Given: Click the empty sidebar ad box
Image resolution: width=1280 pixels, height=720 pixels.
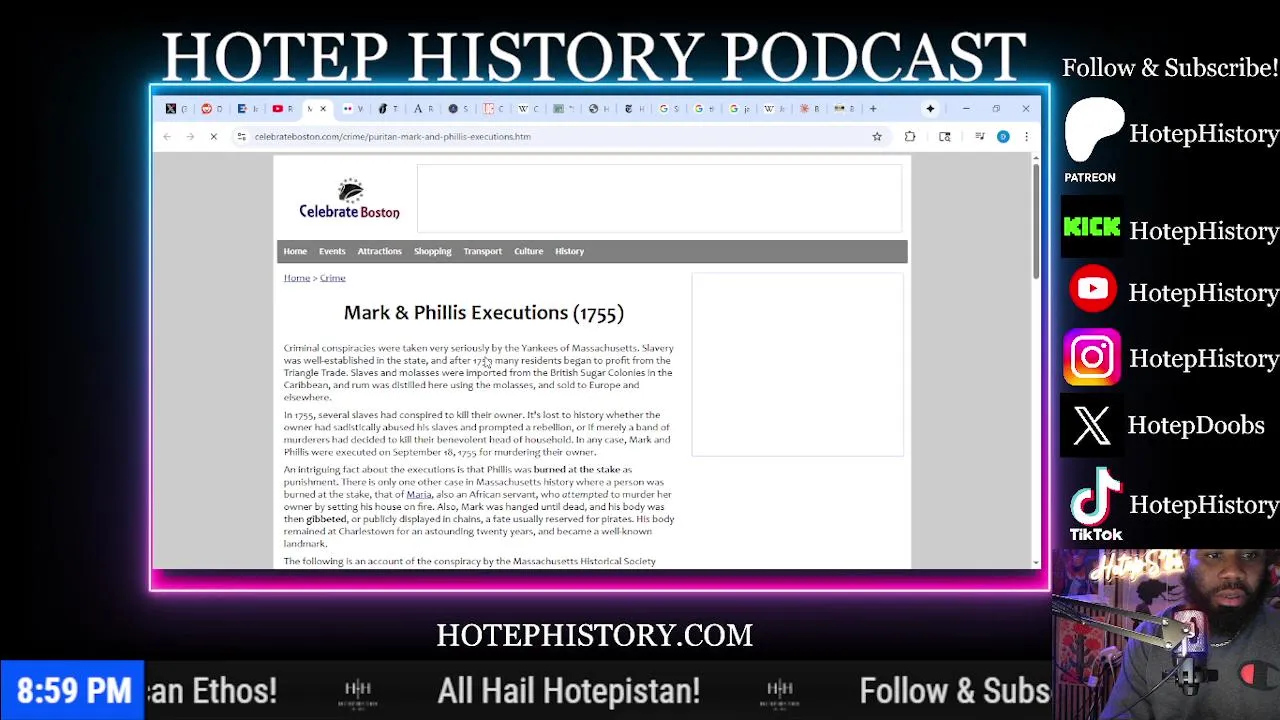Looking at the screenshot, I should (798, 364).
